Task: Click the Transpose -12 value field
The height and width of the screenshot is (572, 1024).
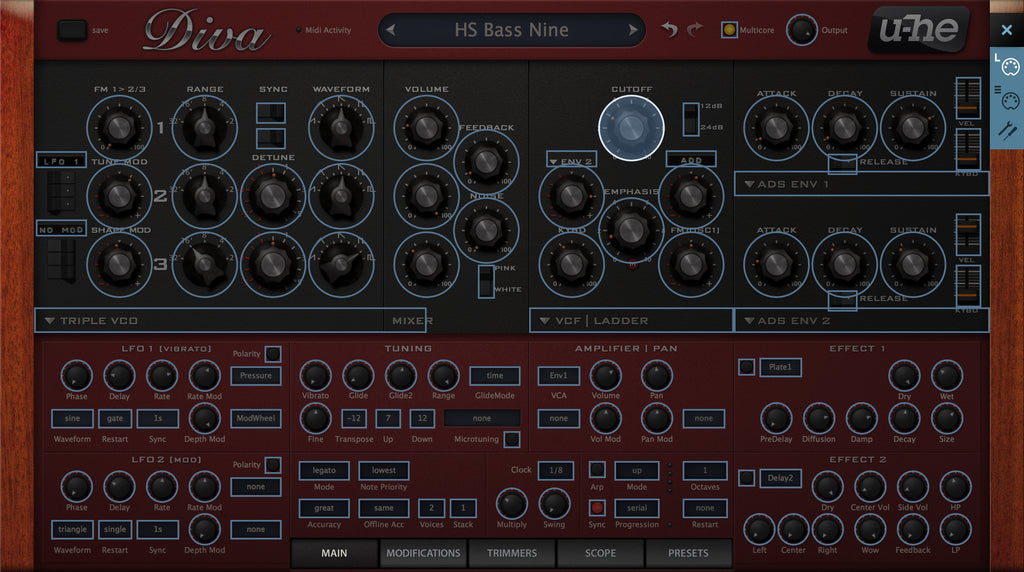Action: point(354,419)
